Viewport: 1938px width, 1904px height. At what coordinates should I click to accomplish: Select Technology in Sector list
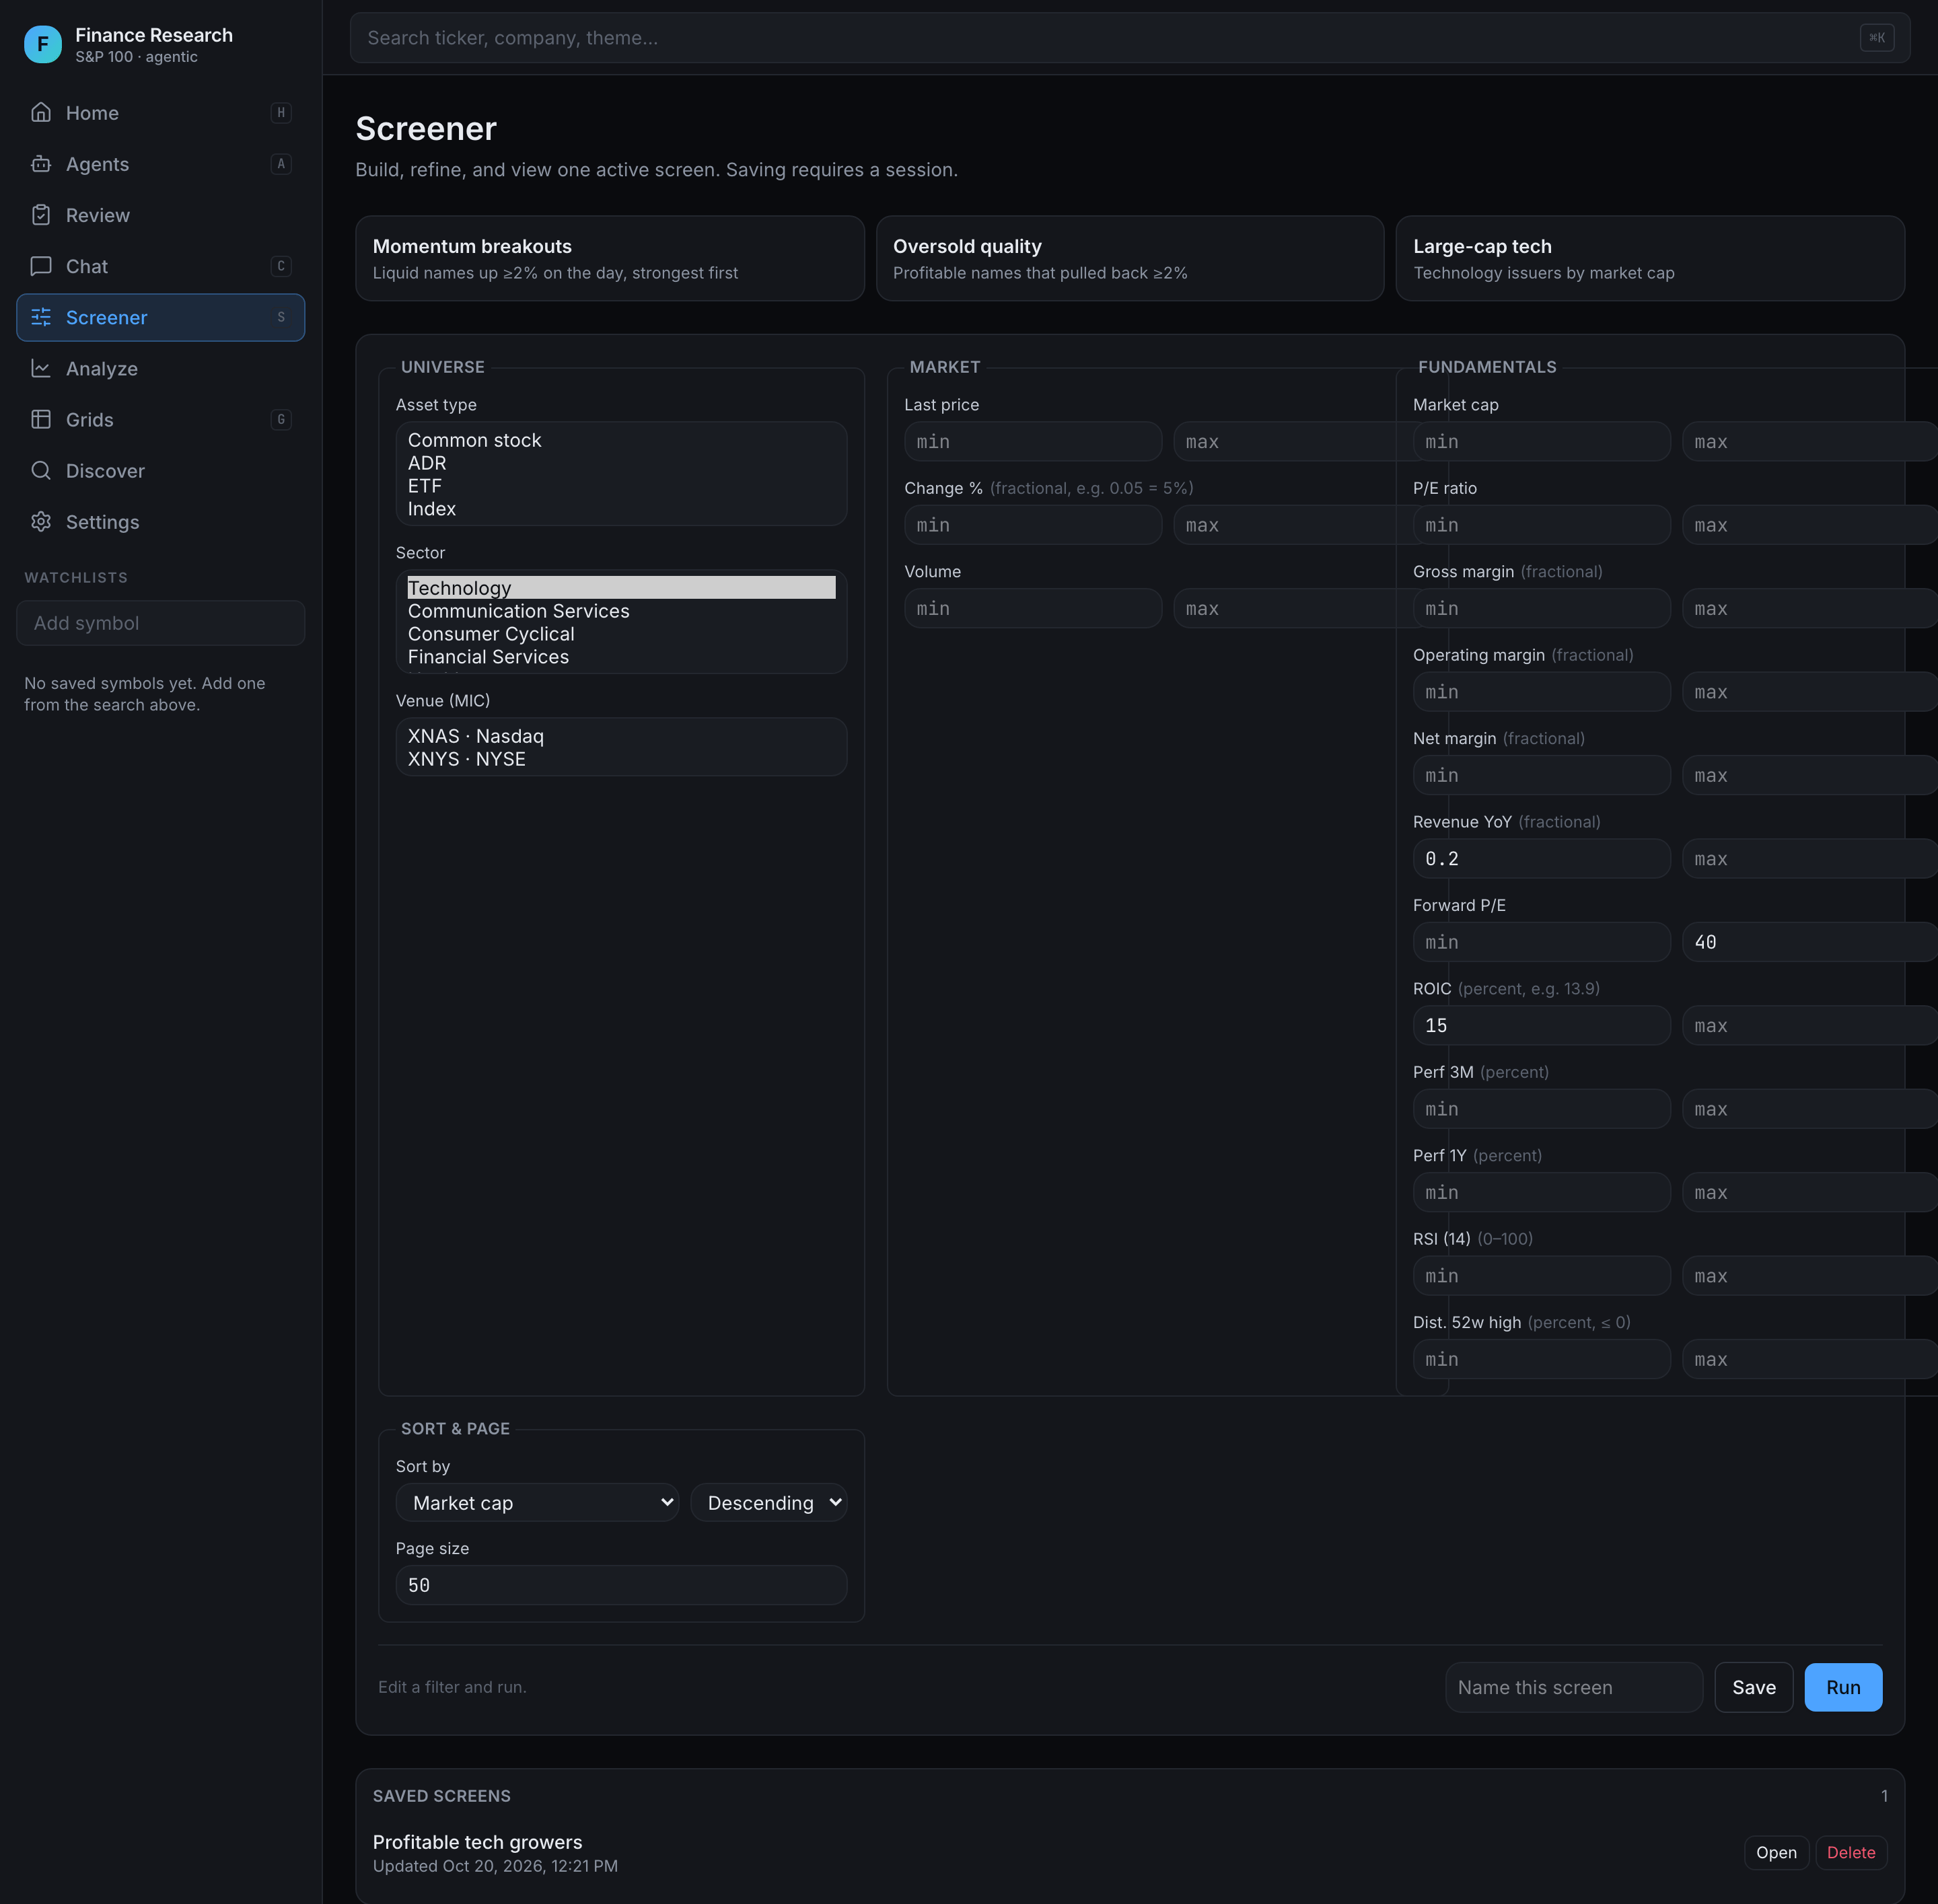621,588
